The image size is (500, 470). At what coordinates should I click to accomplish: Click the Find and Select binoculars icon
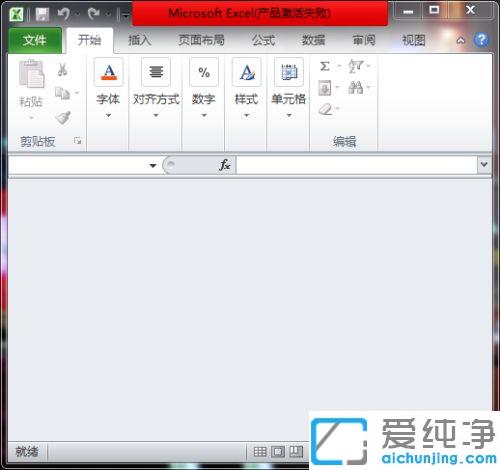click(x=355, y=88)
